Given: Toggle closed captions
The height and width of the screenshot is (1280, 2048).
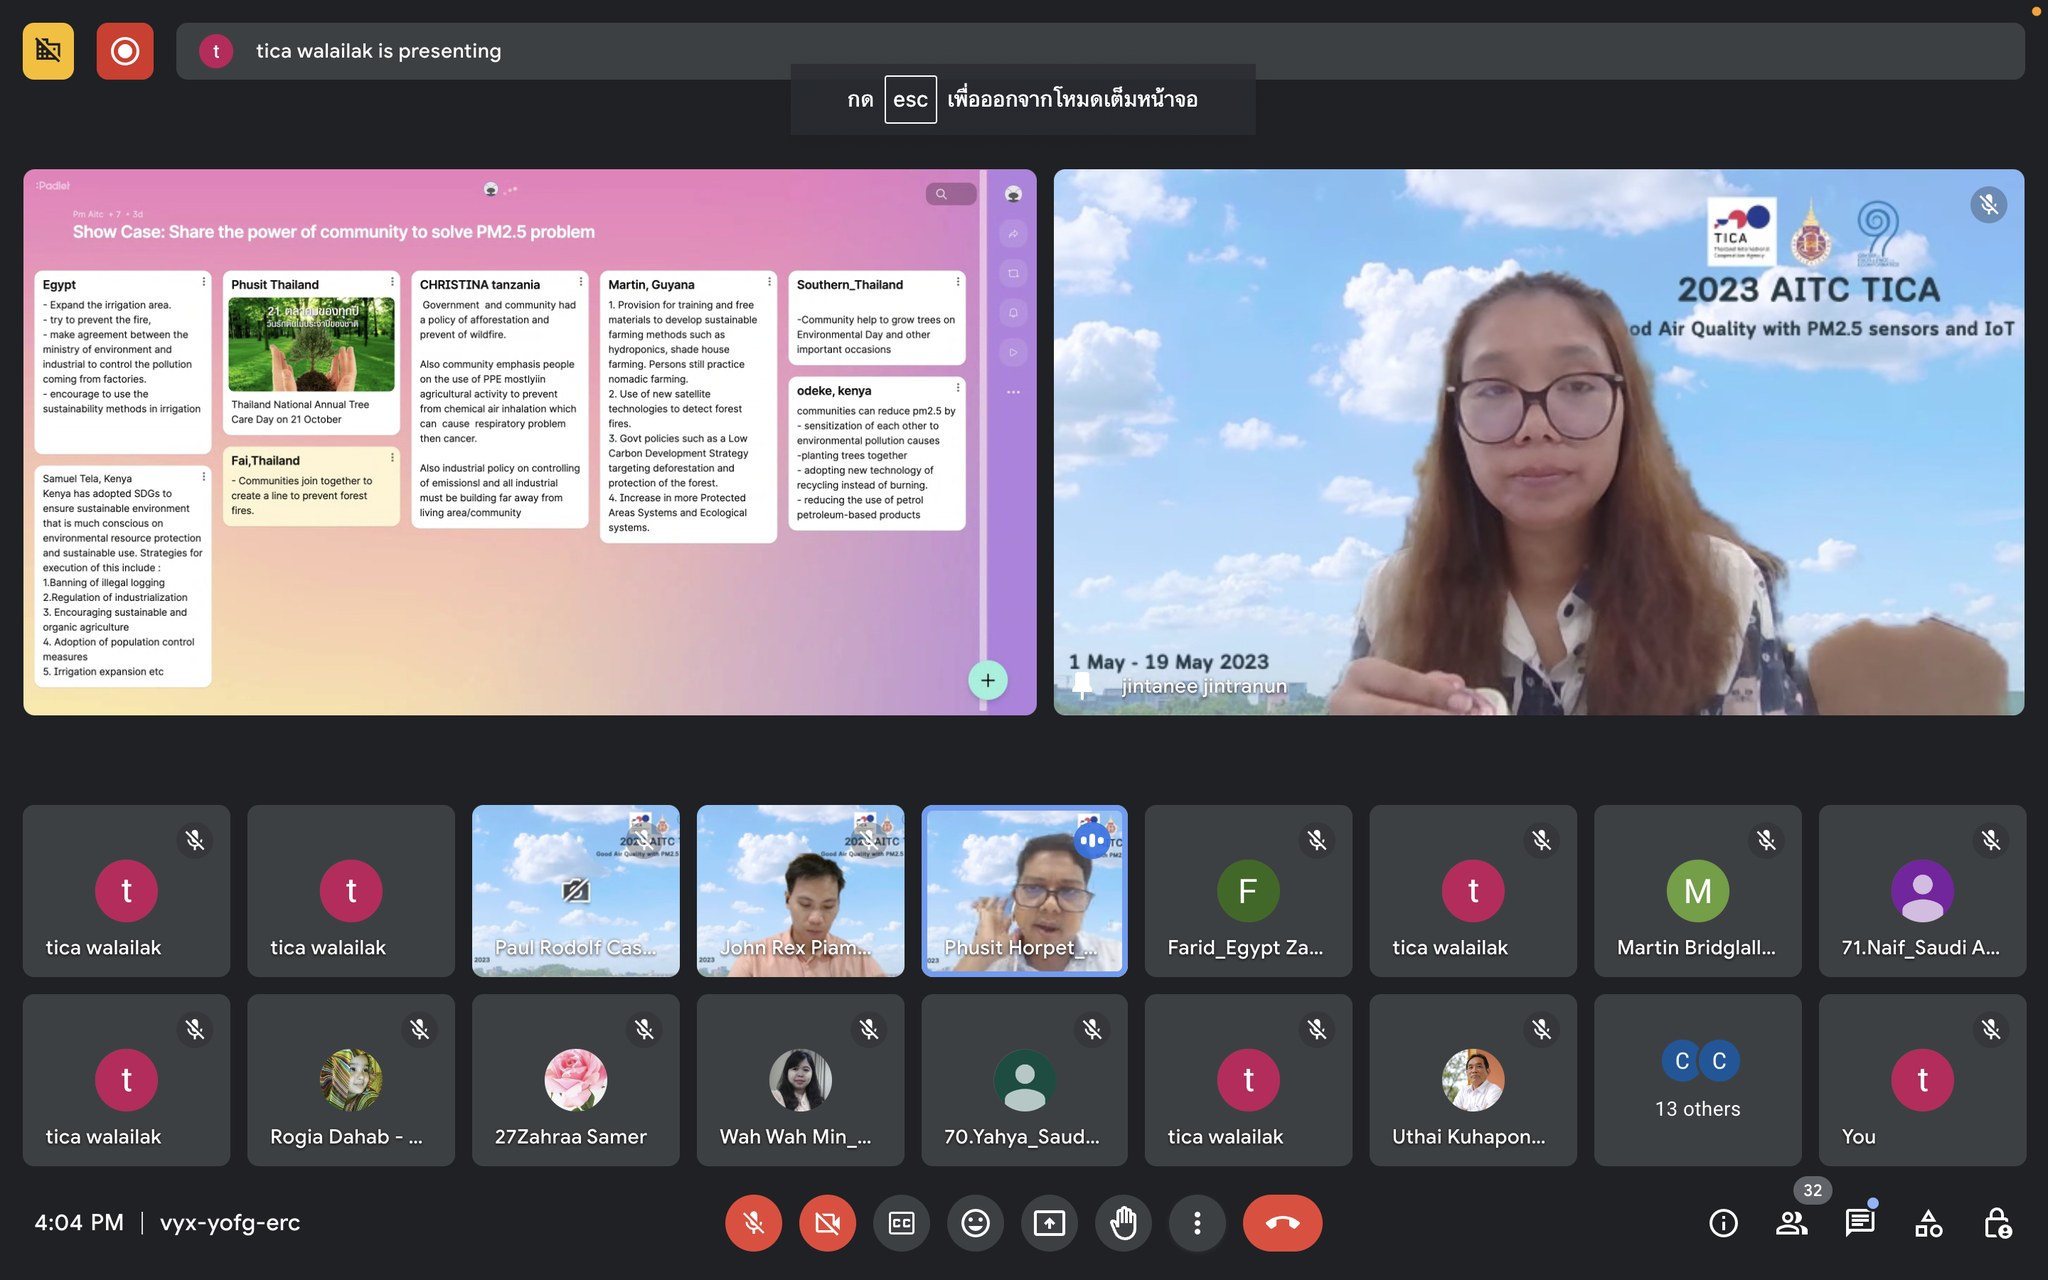Looking at the screenshot, I should 901,1222.
